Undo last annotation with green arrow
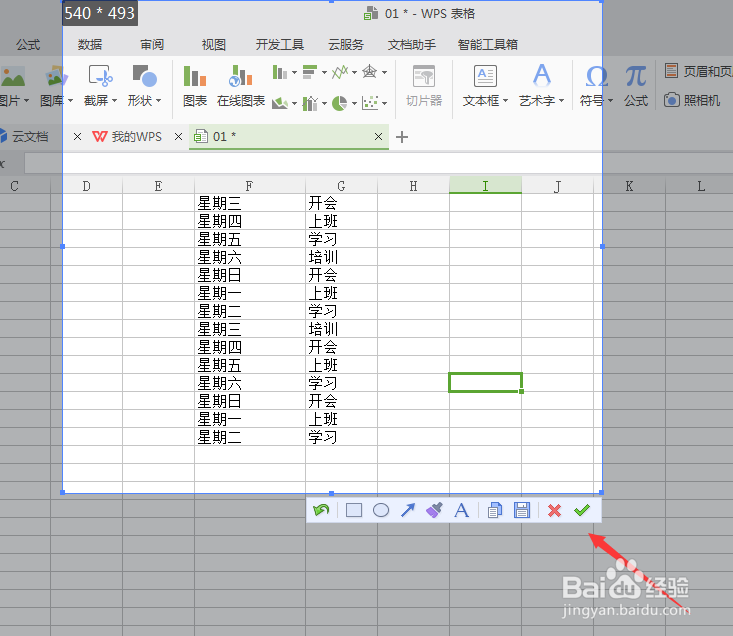 click(321, 510)
